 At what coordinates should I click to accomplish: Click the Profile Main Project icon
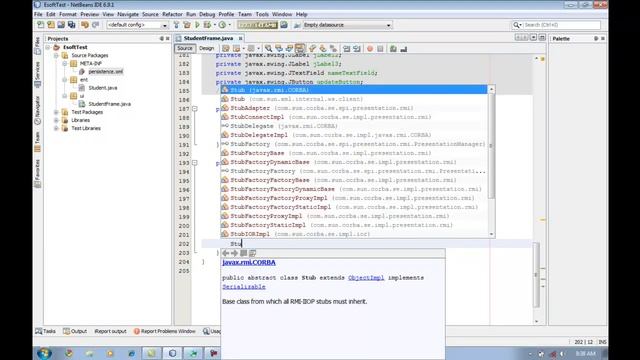click(222, 25)
